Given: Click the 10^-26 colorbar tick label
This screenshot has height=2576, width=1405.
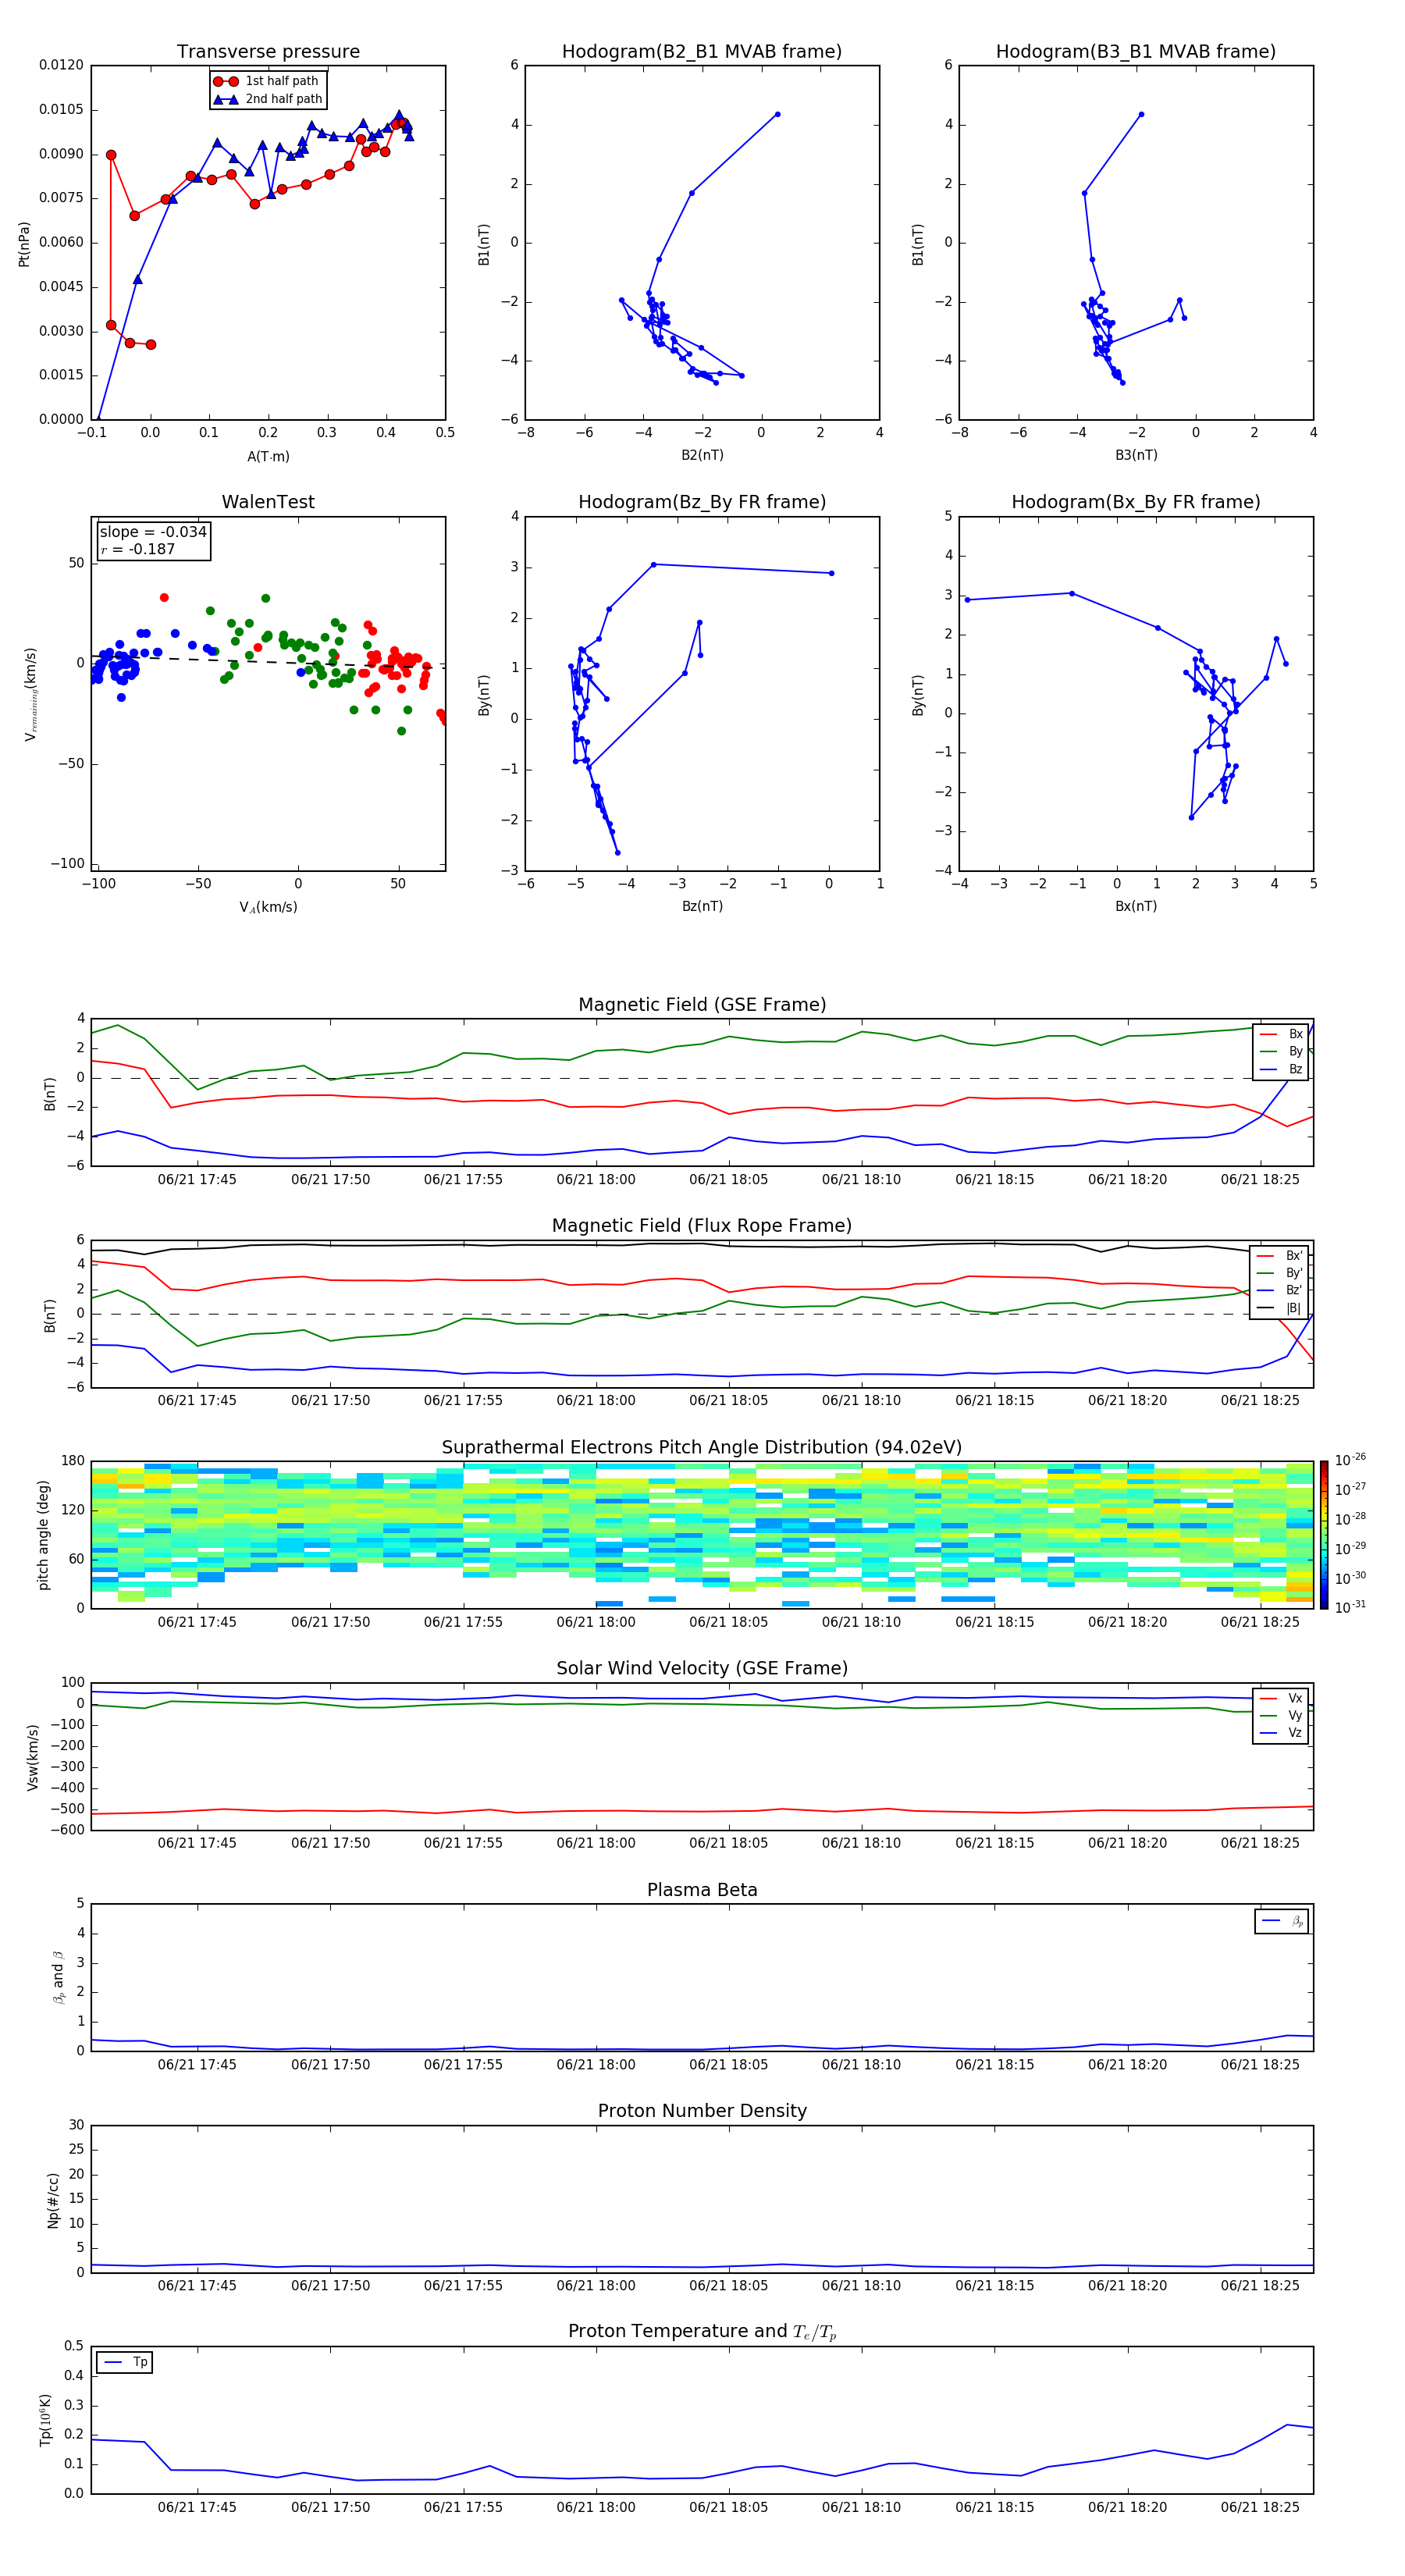Looking at the screenshot, I should click(x=1350, y=1460).
